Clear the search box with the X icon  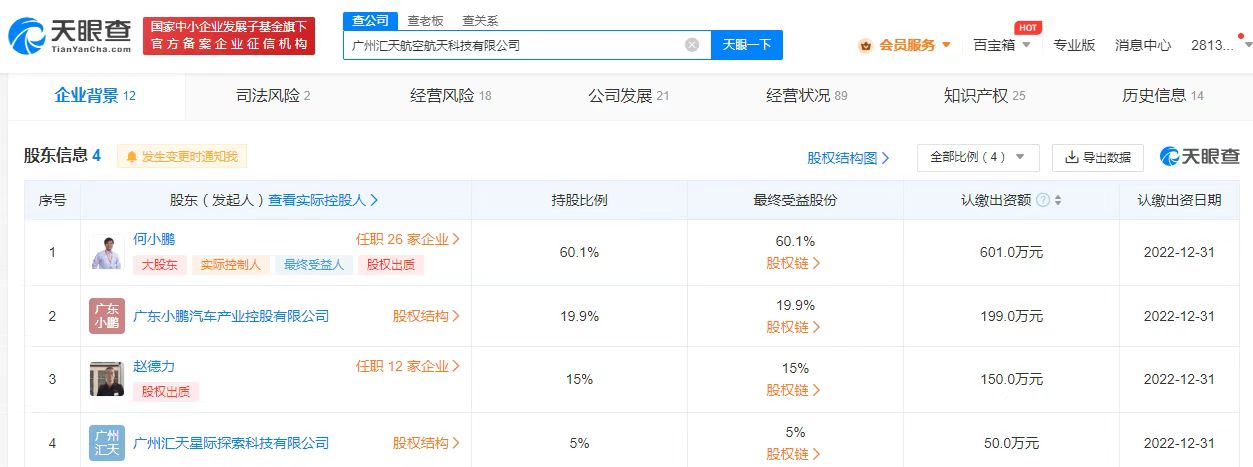(692, 45)
